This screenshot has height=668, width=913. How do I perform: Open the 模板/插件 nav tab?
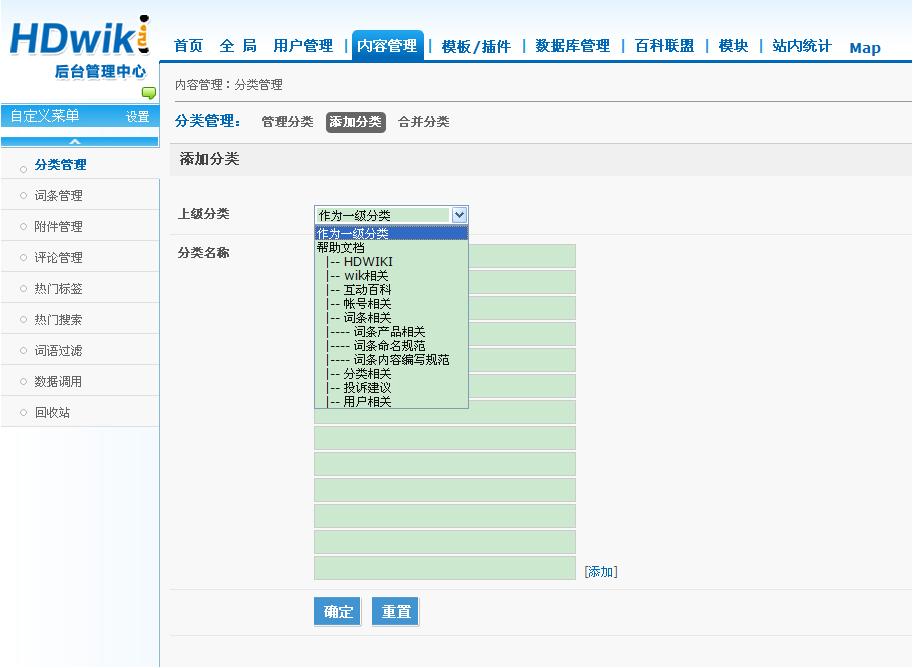[x=476, y=46]
